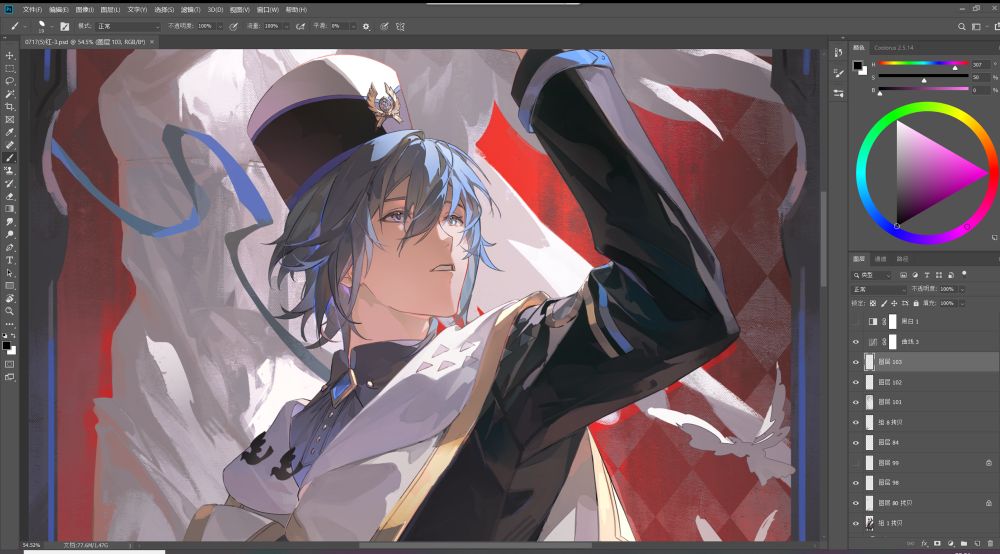1000x554 pixels.
Task: Expand layer fill dropdown arrow
Action: coord(962,303)
